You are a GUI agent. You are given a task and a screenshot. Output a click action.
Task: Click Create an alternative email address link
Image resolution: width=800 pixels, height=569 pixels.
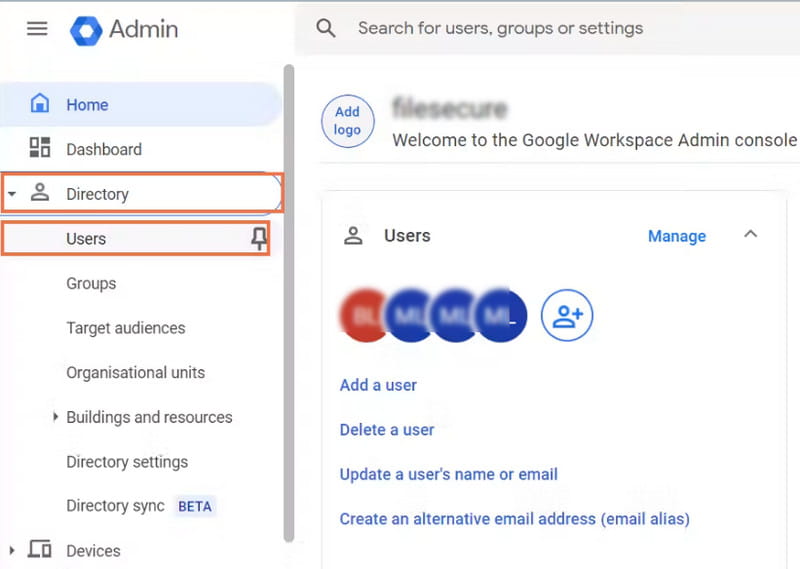point(515,519)
